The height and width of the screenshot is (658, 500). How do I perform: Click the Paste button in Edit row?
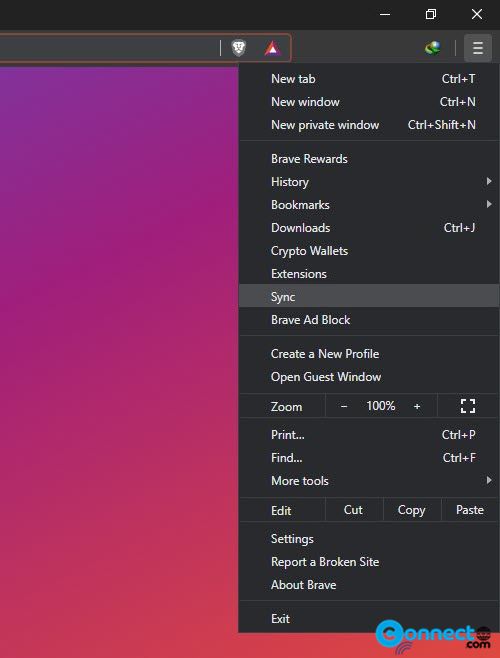470,510
